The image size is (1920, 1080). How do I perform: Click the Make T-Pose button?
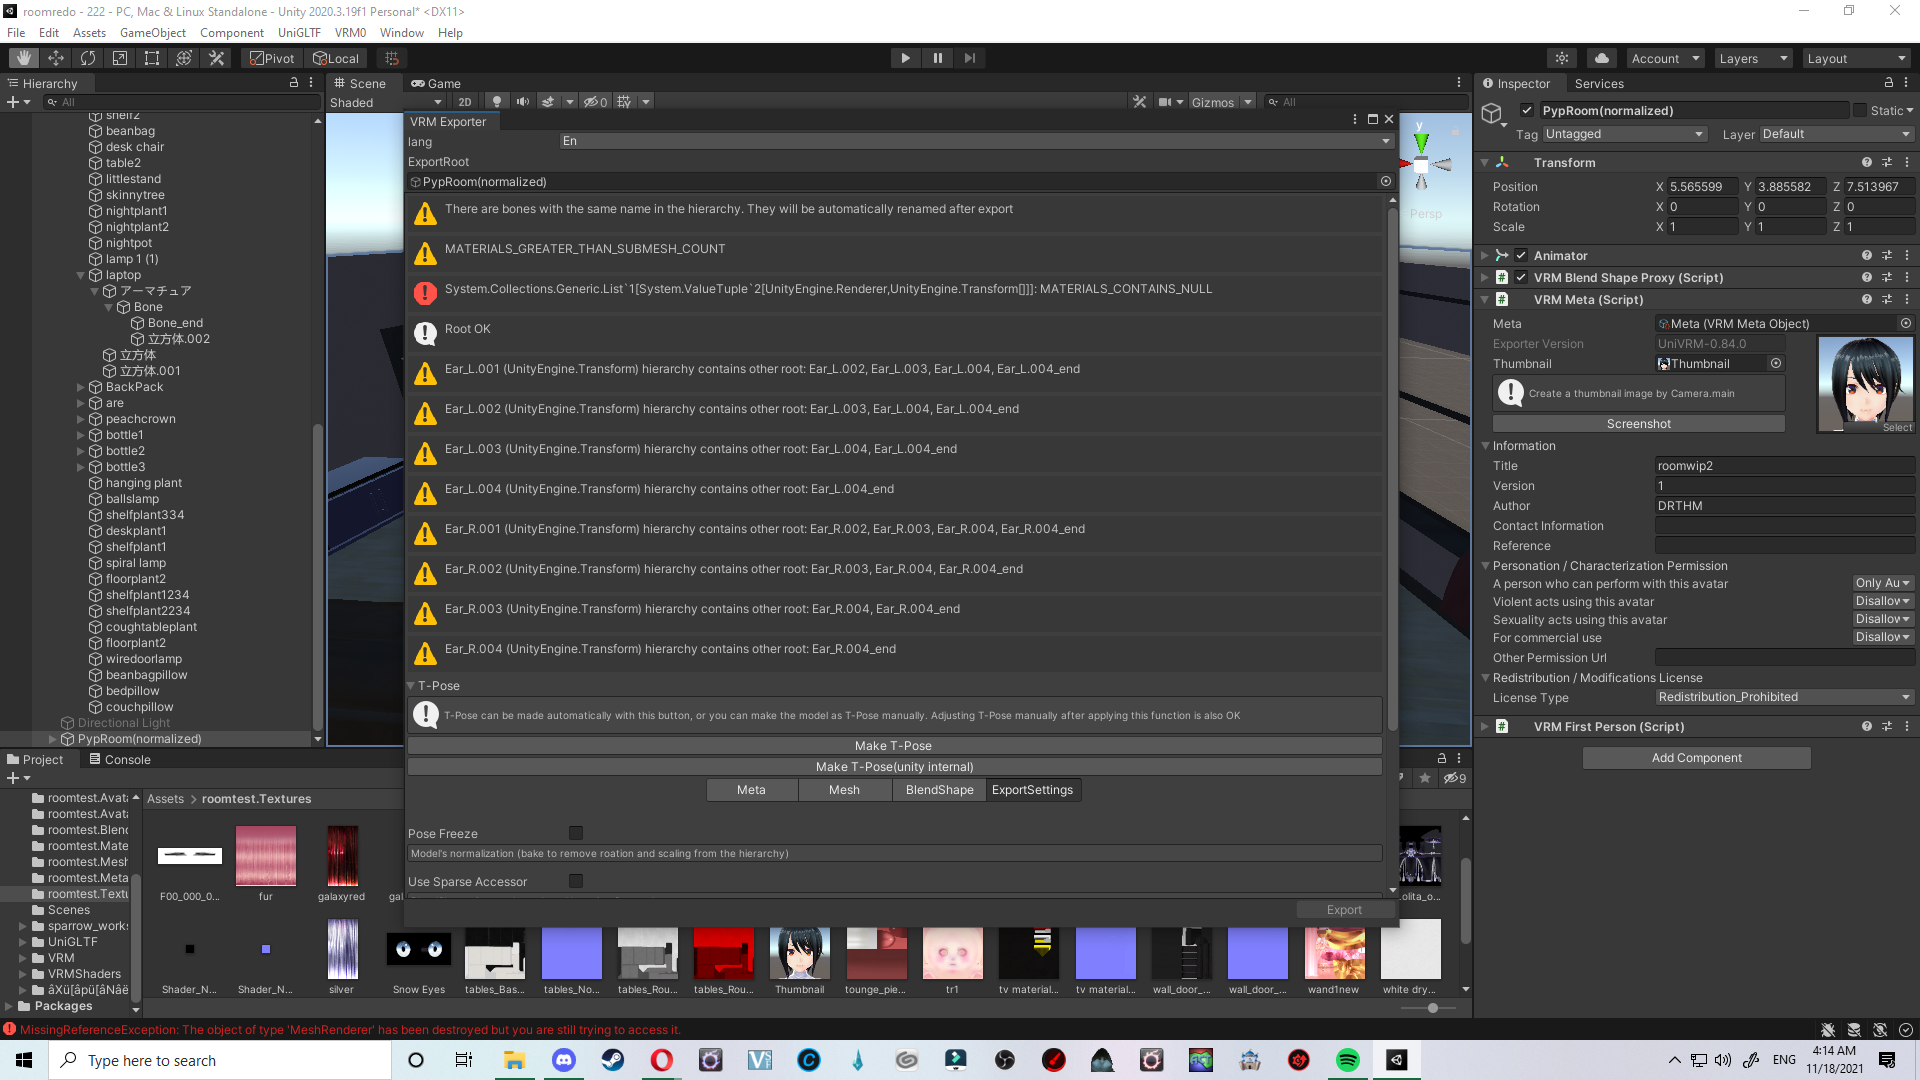893,745
